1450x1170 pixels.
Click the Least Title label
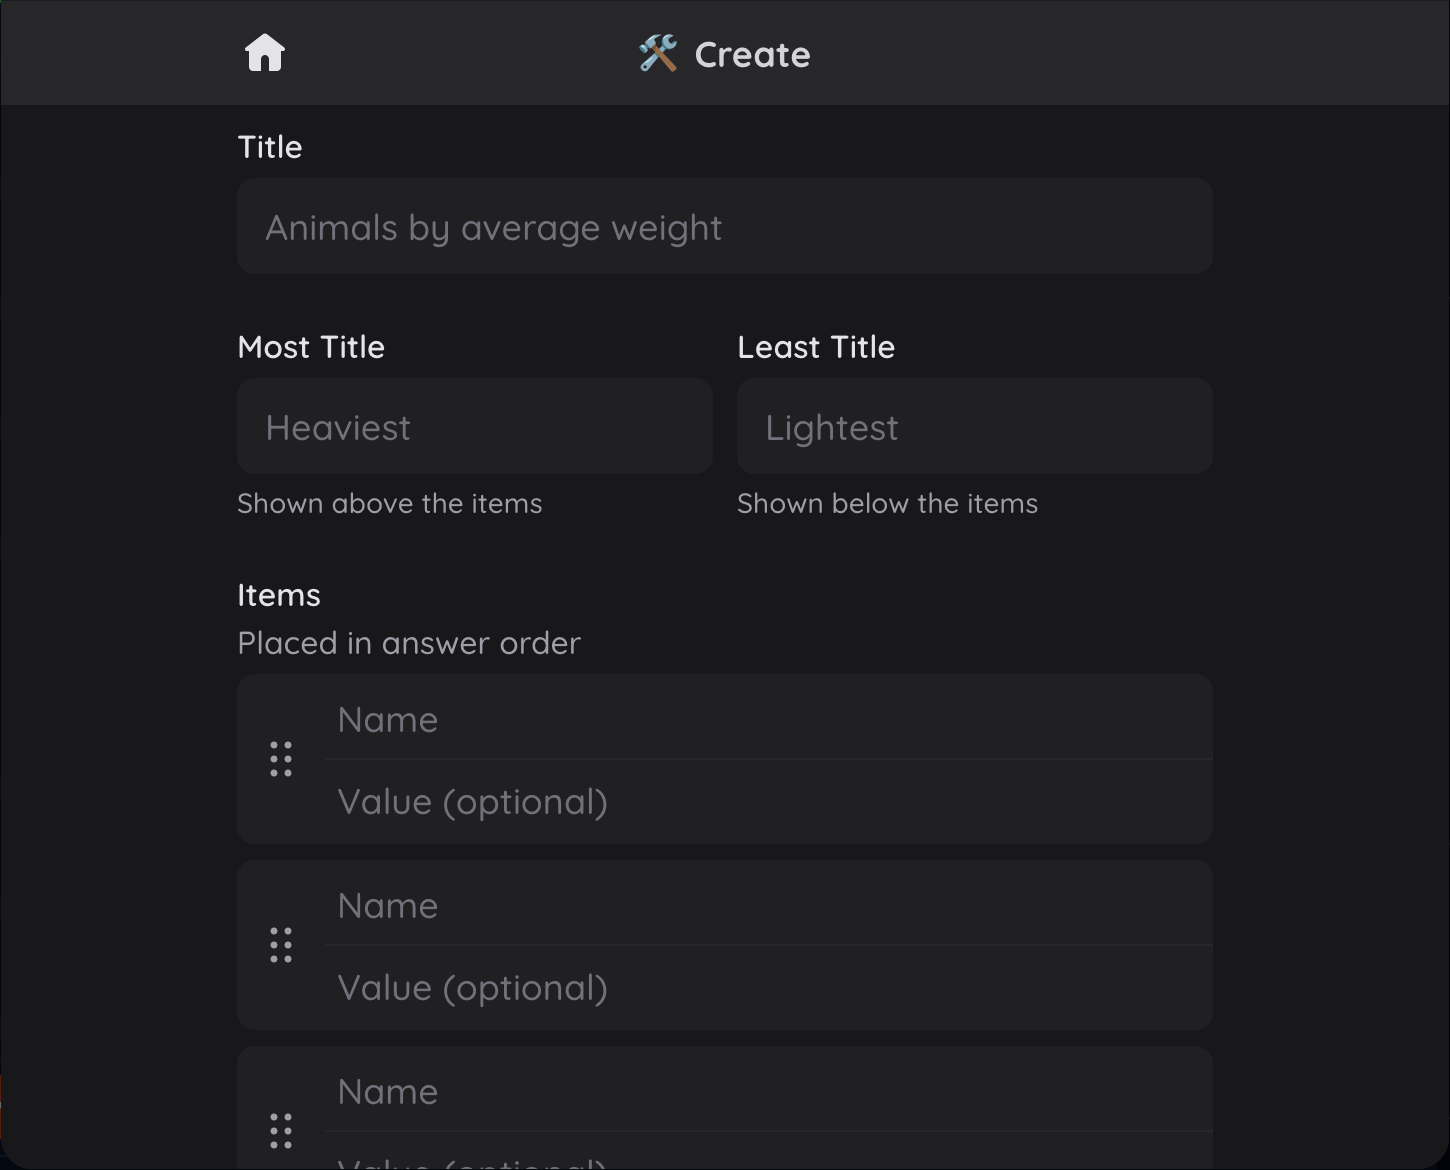pyautogui.click(x=816, y=347)
